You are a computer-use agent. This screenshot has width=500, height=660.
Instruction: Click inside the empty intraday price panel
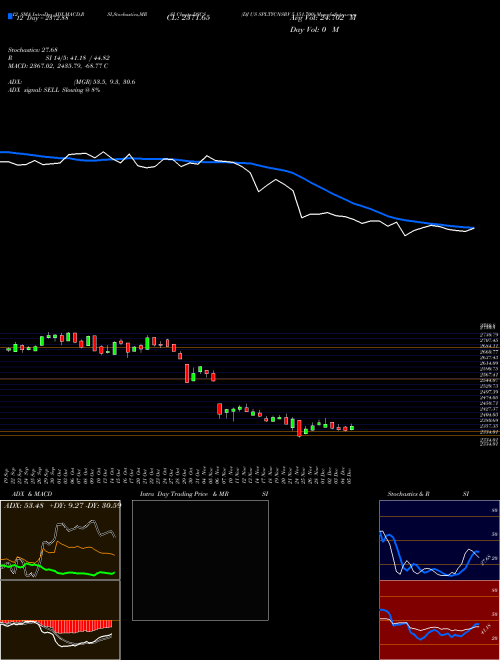coord(200,560)
